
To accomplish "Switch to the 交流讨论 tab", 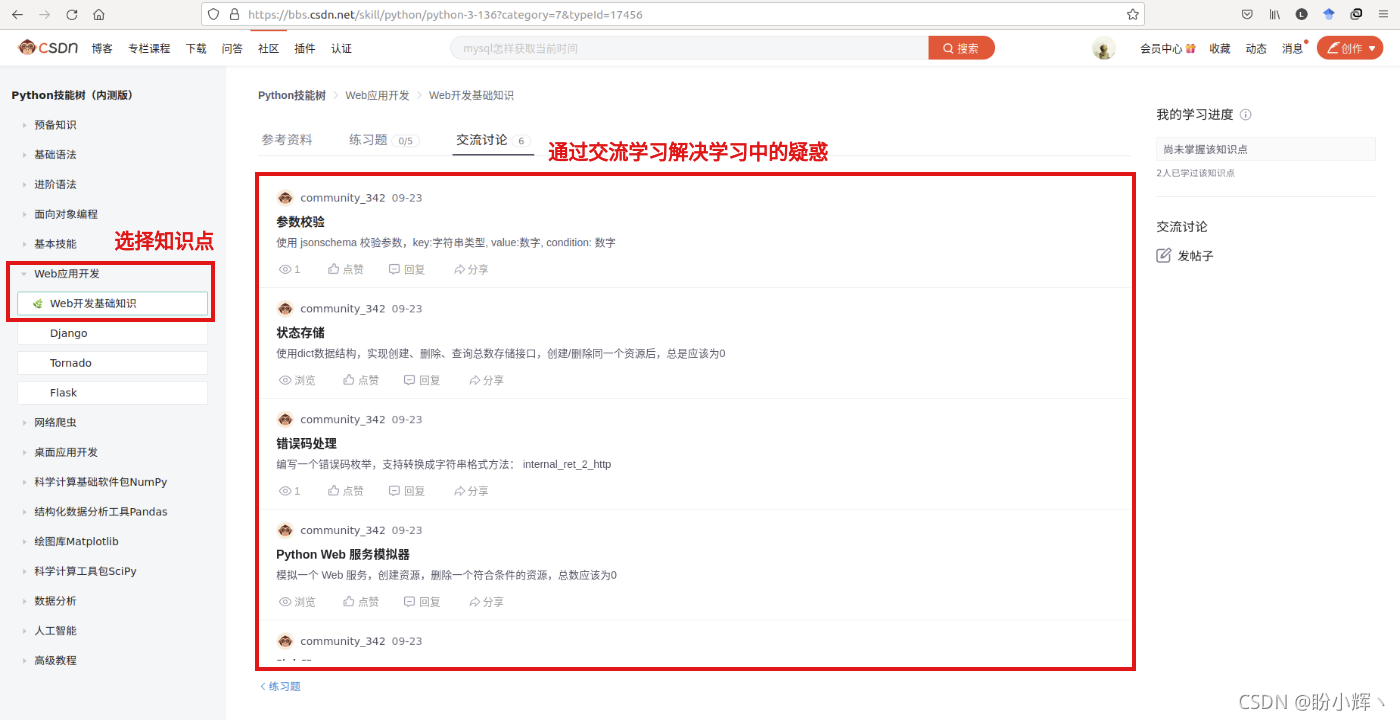I will point(493,140).
